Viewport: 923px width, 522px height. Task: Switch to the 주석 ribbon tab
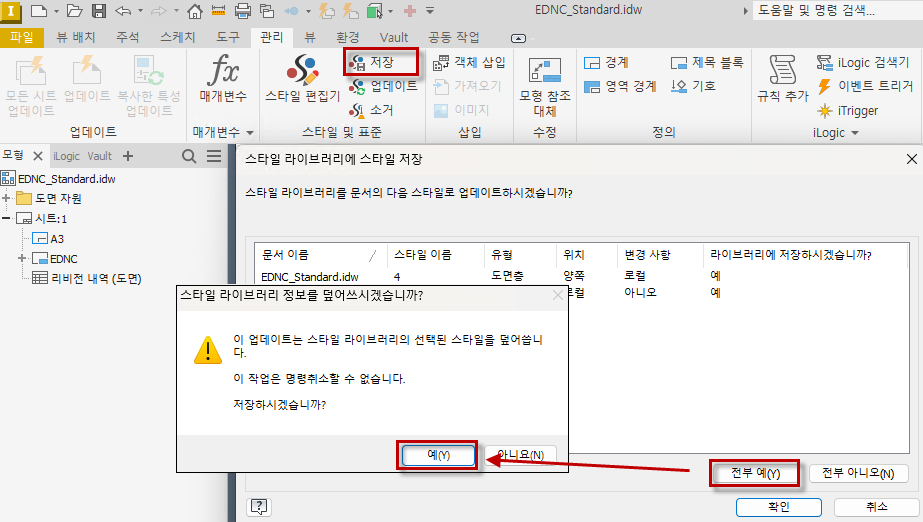coord(127,37)
